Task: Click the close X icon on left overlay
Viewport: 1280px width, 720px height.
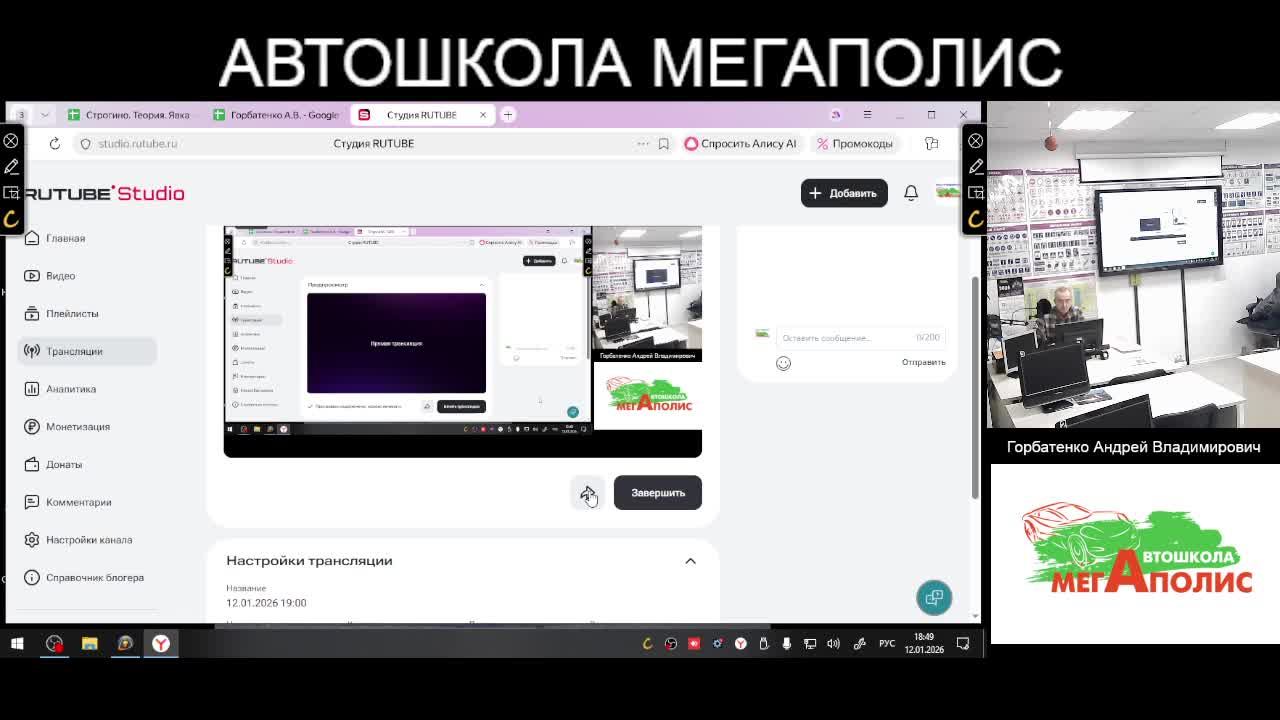Action: pyautogui.click(x=11, y=141)
